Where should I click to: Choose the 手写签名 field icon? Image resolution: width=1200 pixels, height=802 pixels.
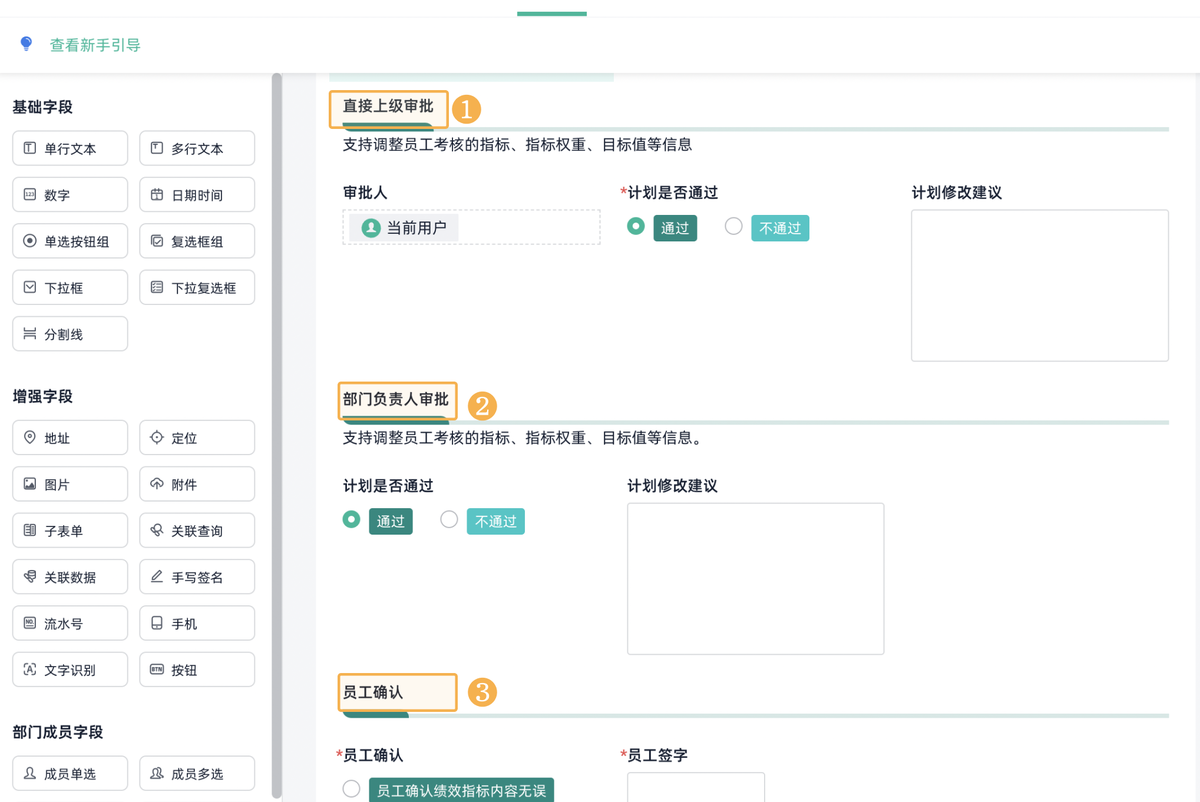(x=157, y=577)
